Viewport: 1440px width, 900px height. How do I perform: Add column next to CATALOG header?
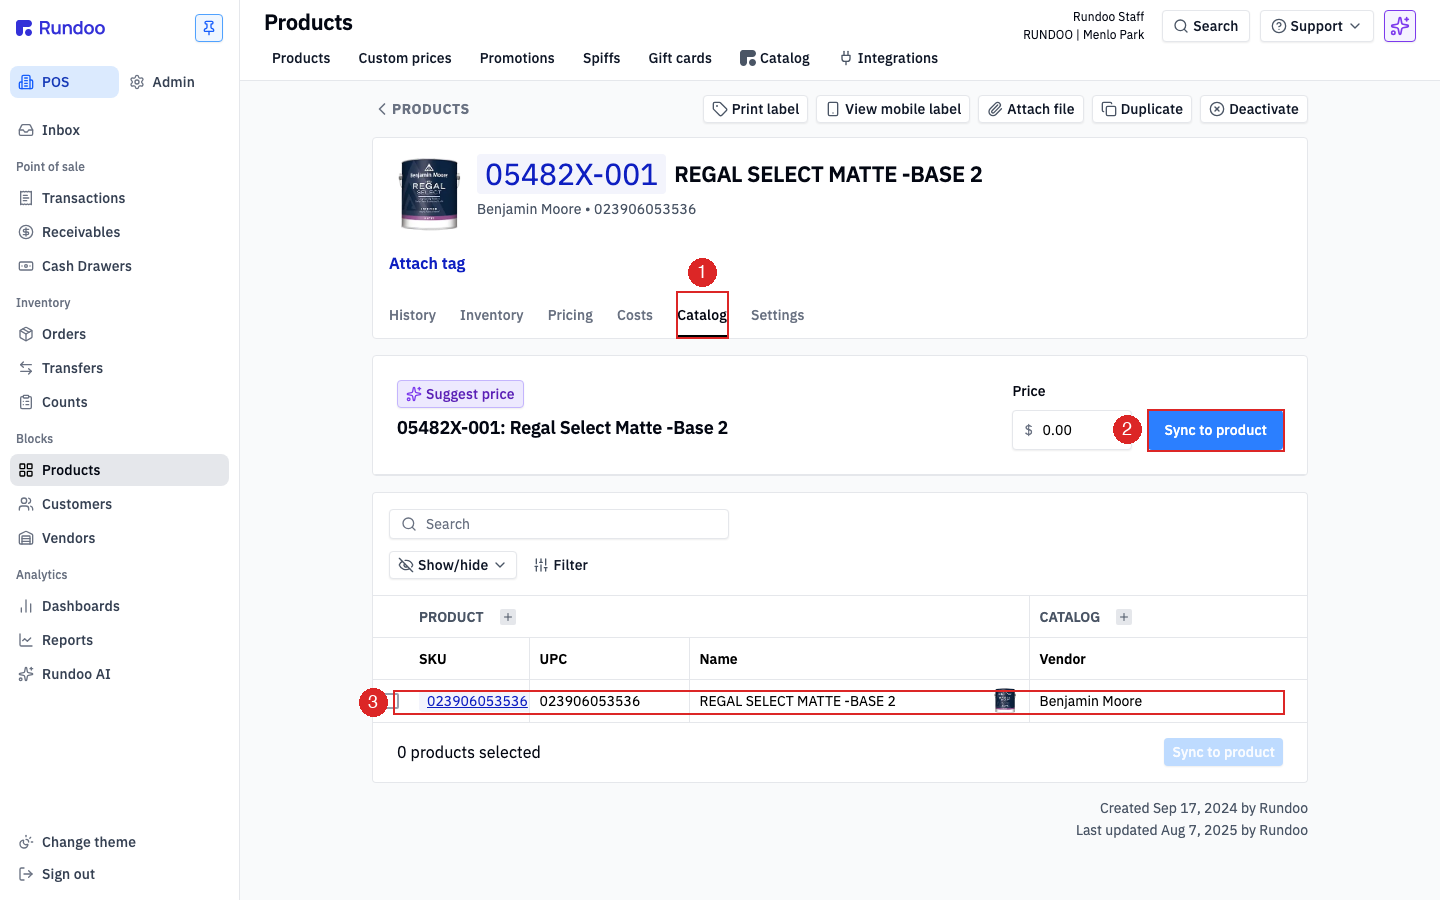(x=1124, y=617)
